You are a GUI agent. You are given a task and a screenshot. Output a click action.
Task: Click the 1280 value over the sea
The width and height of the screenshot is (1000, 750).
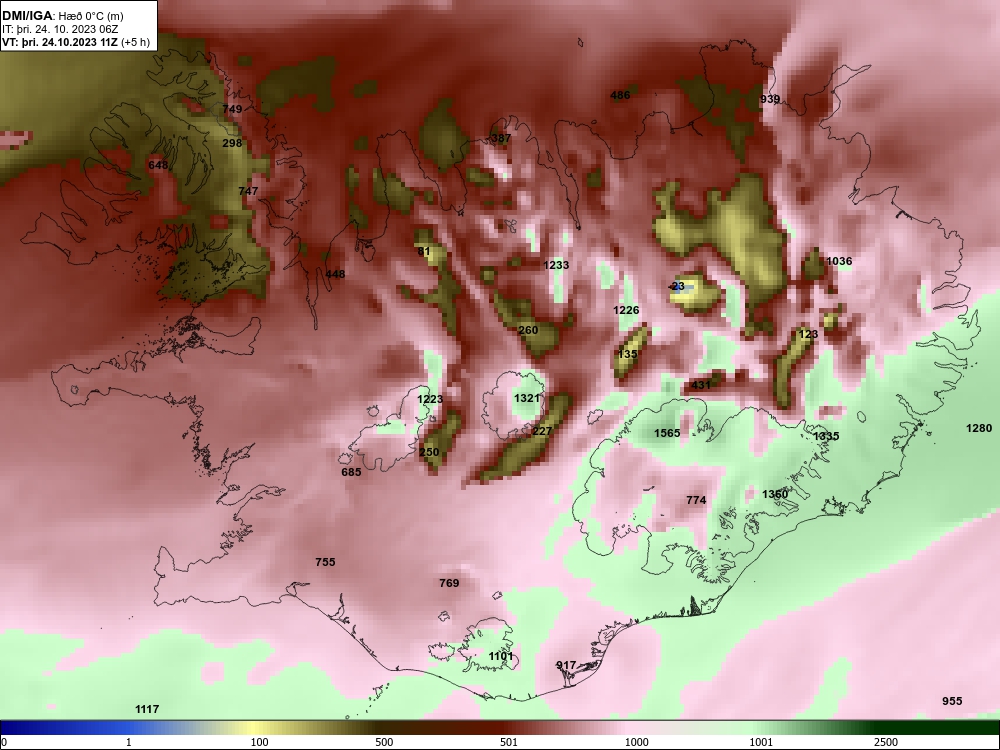pos(979,428)
